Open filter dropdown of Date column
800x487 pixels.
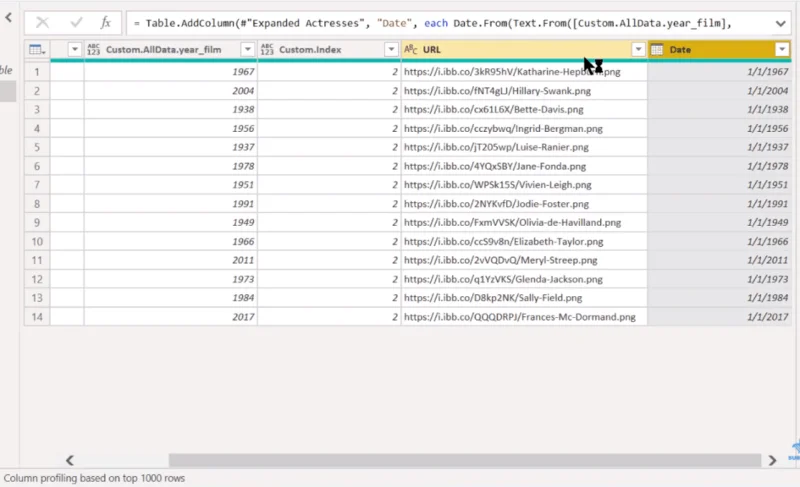(x=782, y=49)
